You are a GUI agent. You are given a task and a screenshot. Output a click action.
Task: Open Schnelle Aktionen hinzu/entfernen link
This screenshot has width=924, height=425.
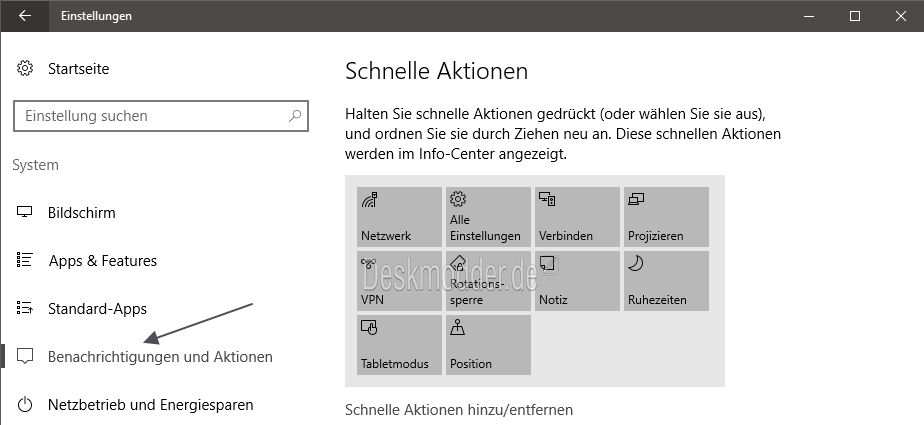tap(458, 410)
